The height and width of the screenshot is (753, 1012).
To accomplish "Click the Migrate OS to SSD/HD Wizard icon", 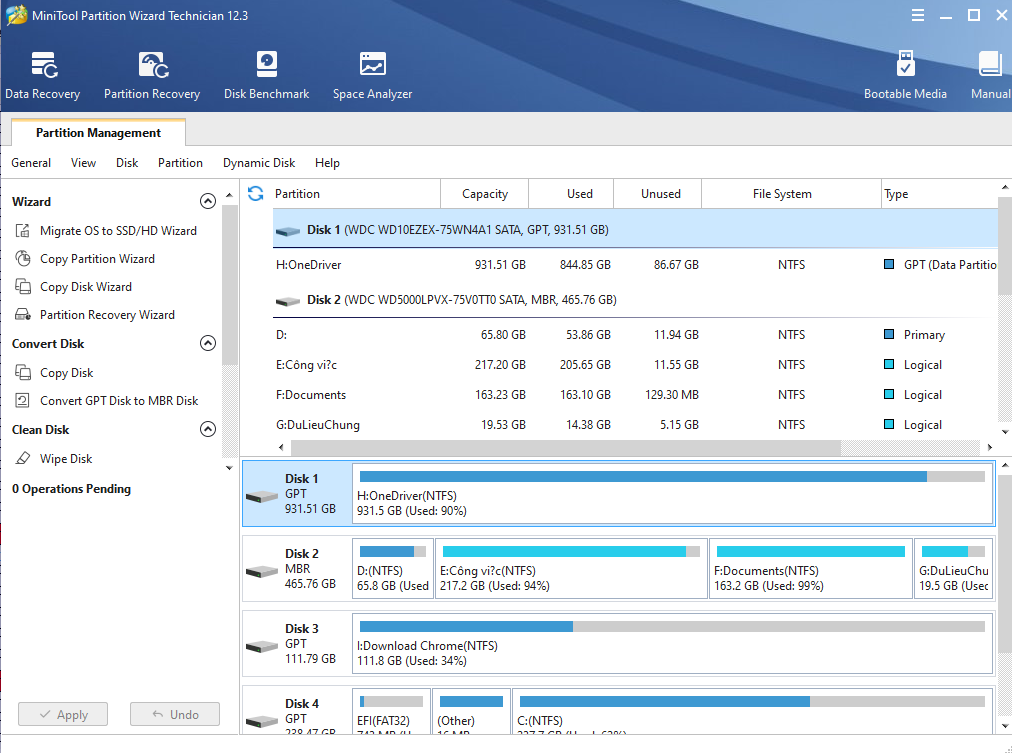I will pos(23,230).
